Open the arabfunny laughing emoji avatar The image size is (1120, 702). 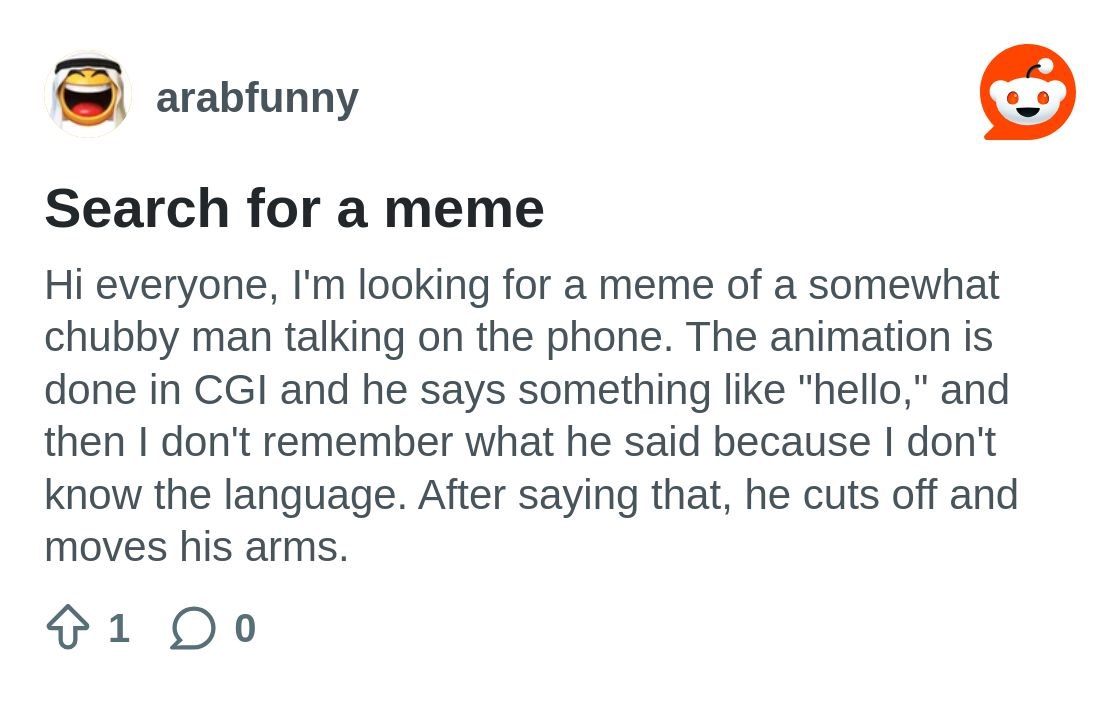click(88, 94)
